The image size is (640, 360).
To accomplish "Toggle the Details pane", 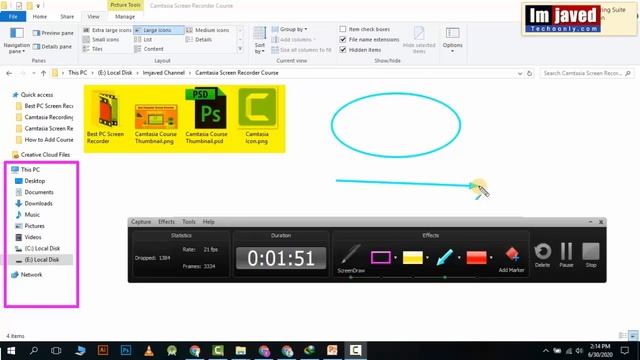I will 53,47.
